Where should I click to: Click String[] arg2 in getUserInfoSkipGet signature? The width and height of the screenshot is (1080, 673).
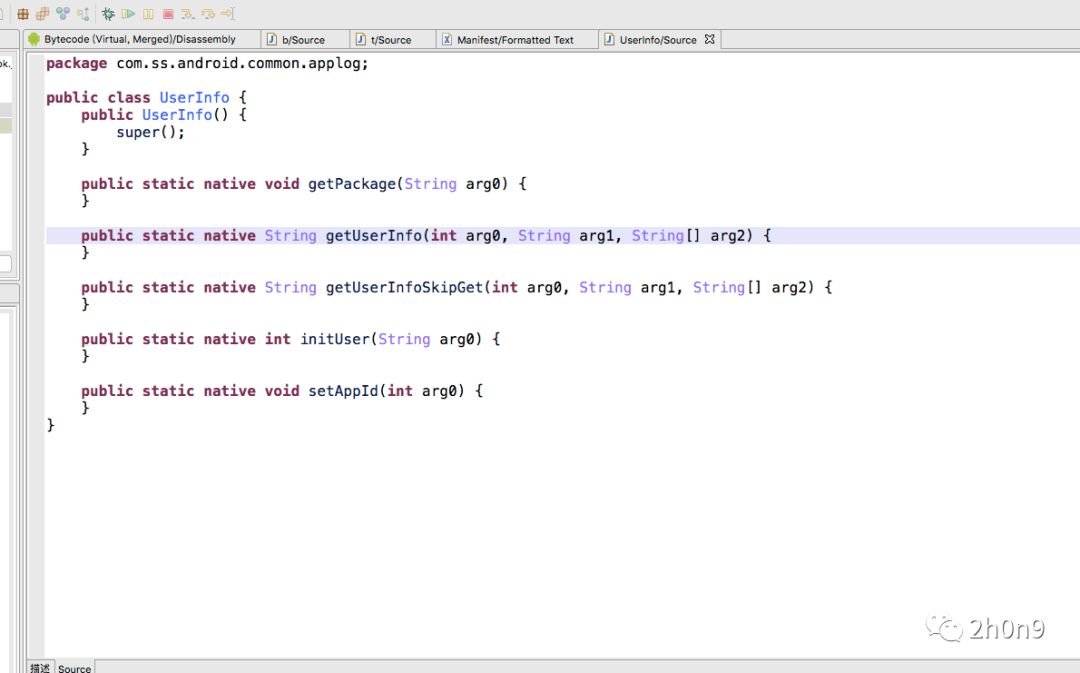click(753, 287)
